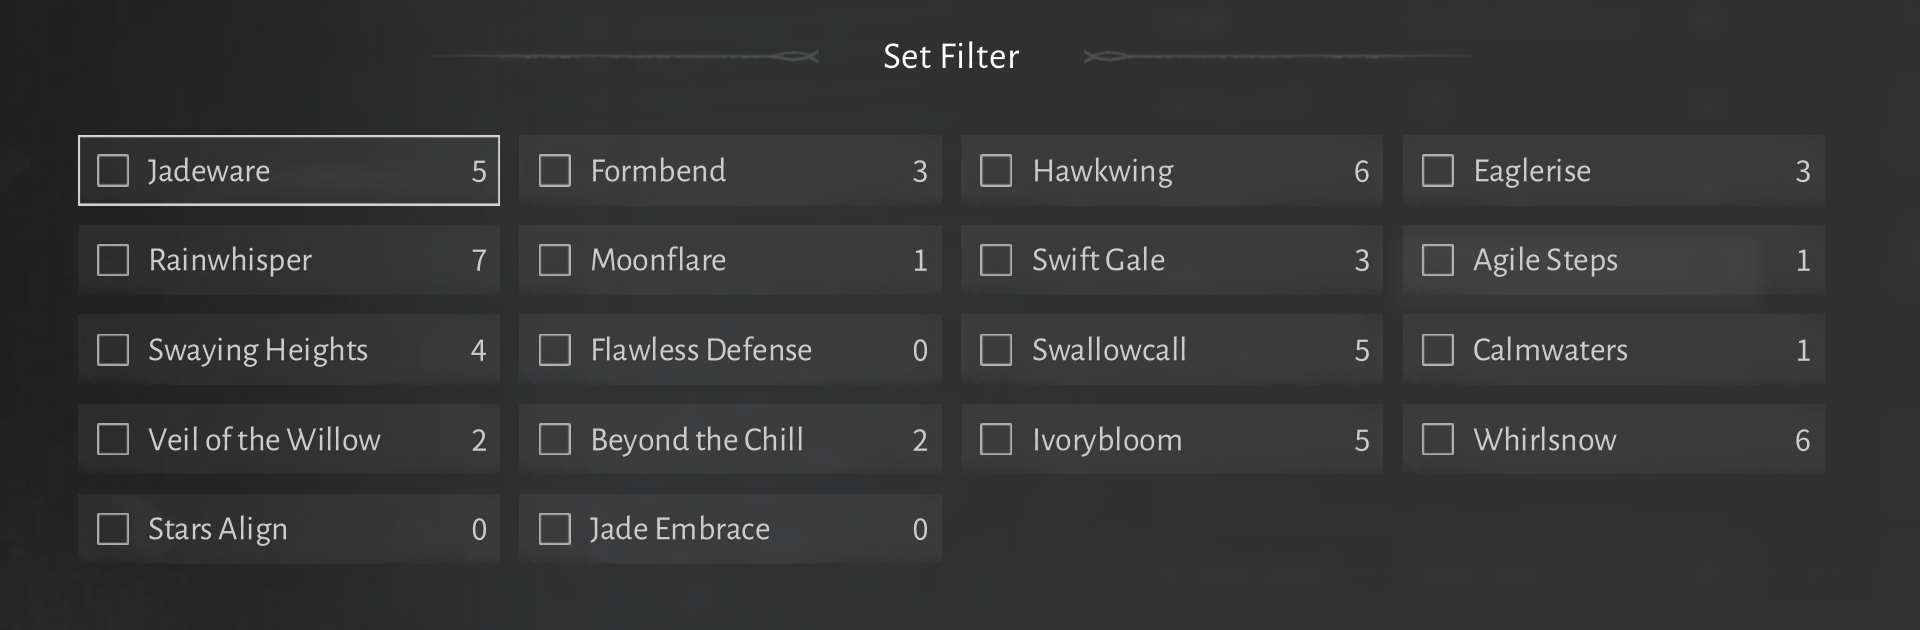Viewport: 1920px width, 630px height.
Task: Tick the Hawkwing checkbox
Action: coord(996,171)
